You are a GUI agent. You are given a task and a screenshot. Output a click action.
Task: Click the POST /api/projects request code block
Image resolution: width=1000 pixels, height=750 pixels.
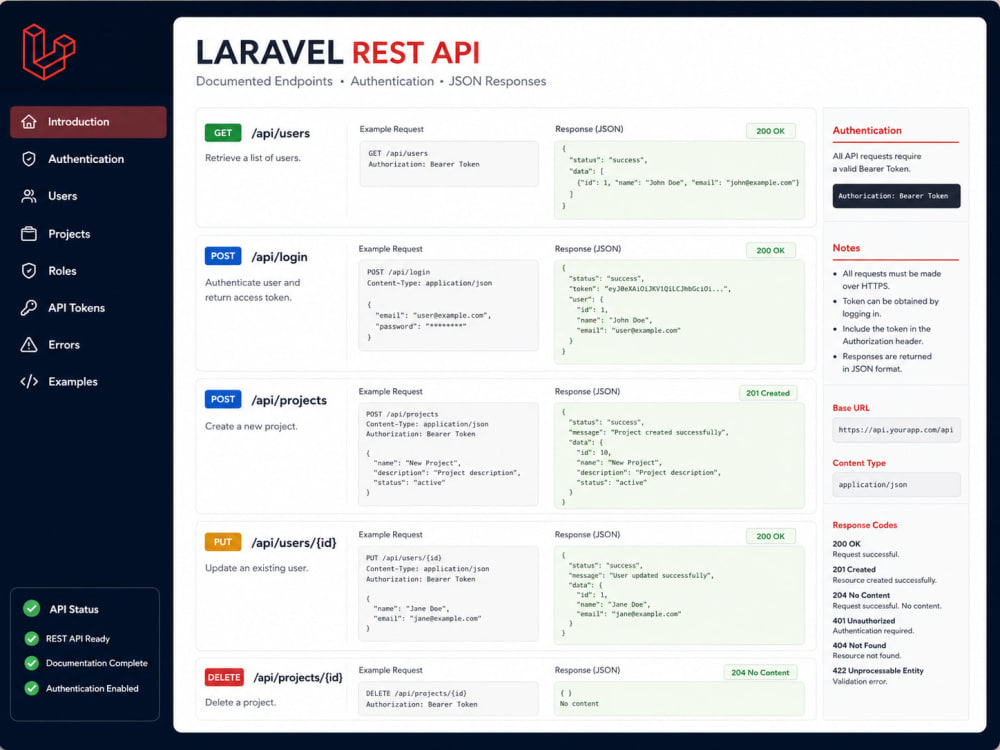[448, 454]
